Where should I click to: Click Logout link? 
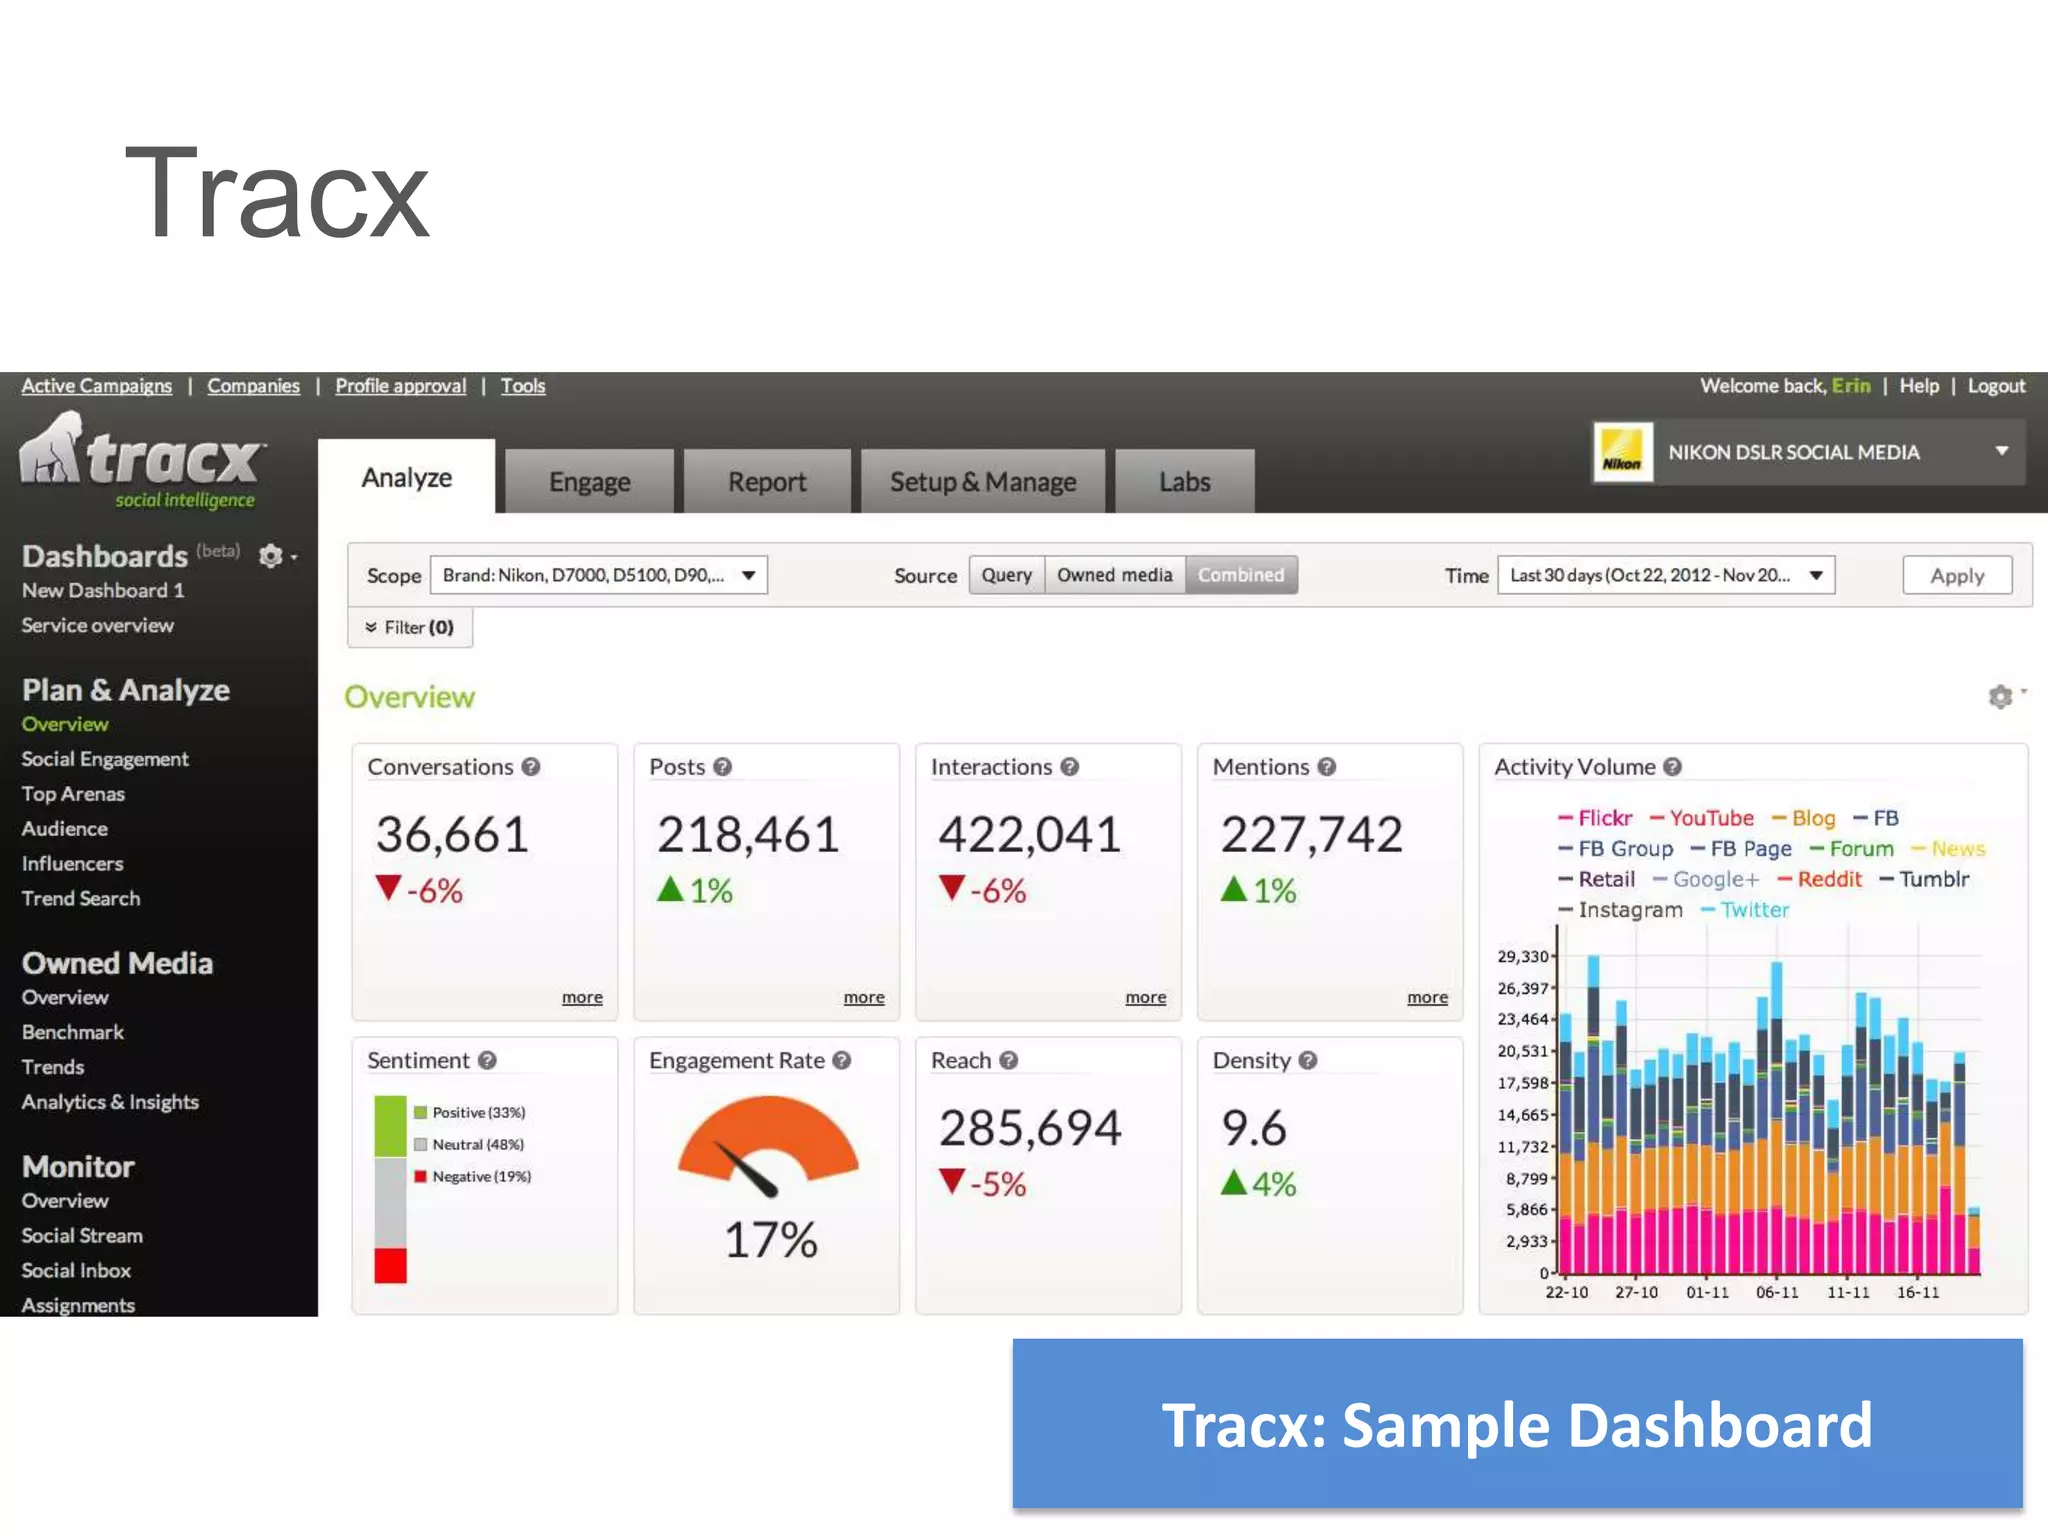point(1996,386)
